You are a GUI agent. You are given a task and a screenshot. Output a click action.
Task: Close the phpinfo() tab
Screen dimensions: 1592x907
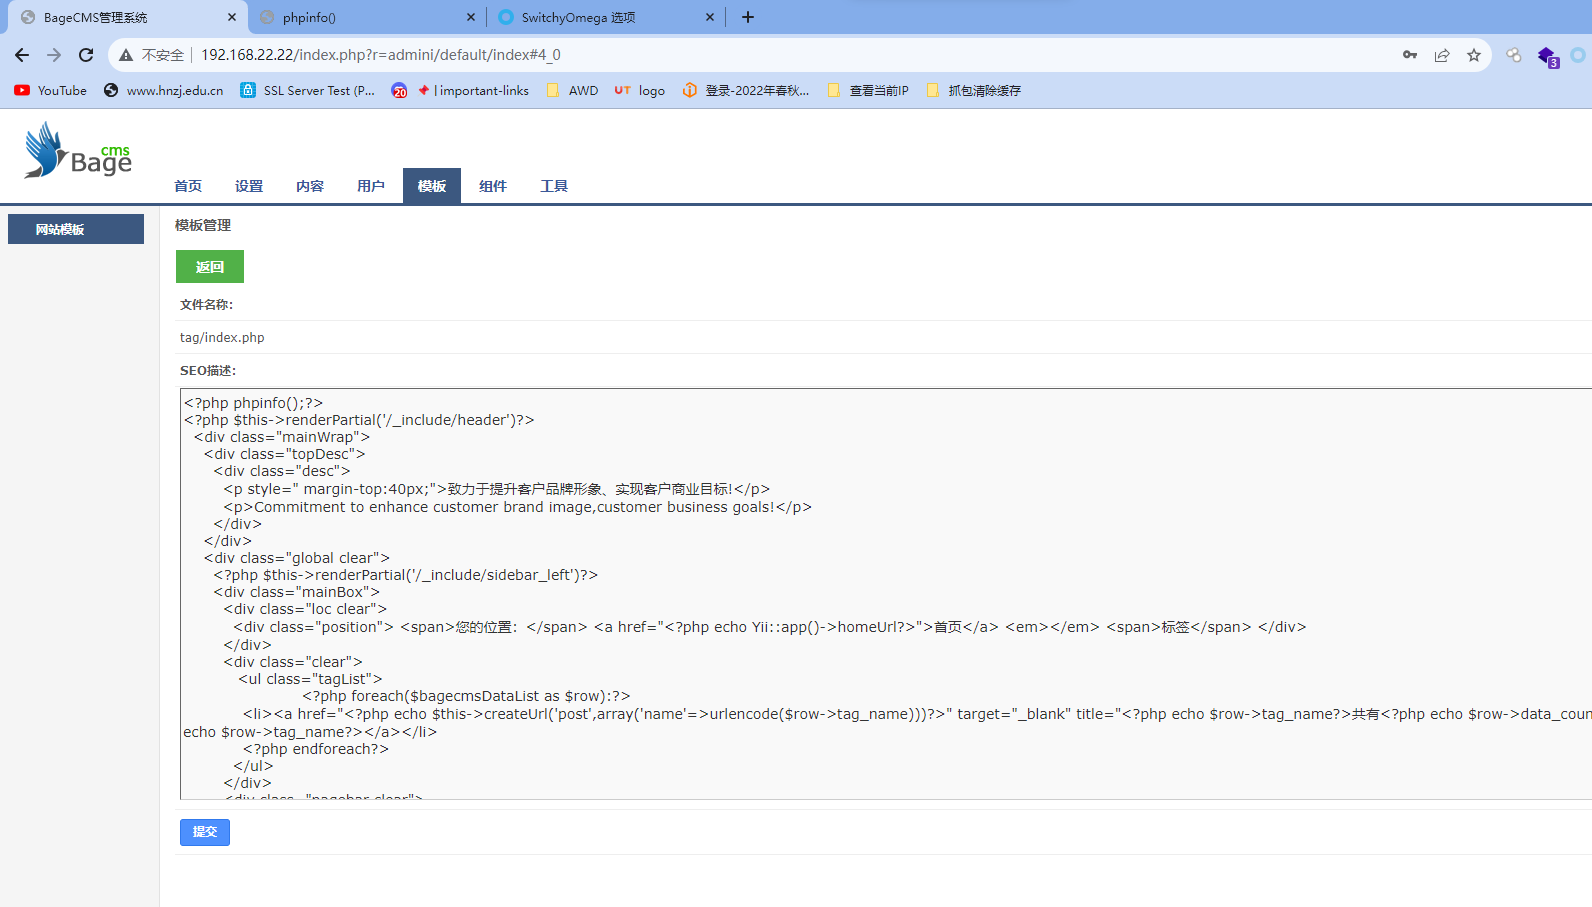(471, 17)
